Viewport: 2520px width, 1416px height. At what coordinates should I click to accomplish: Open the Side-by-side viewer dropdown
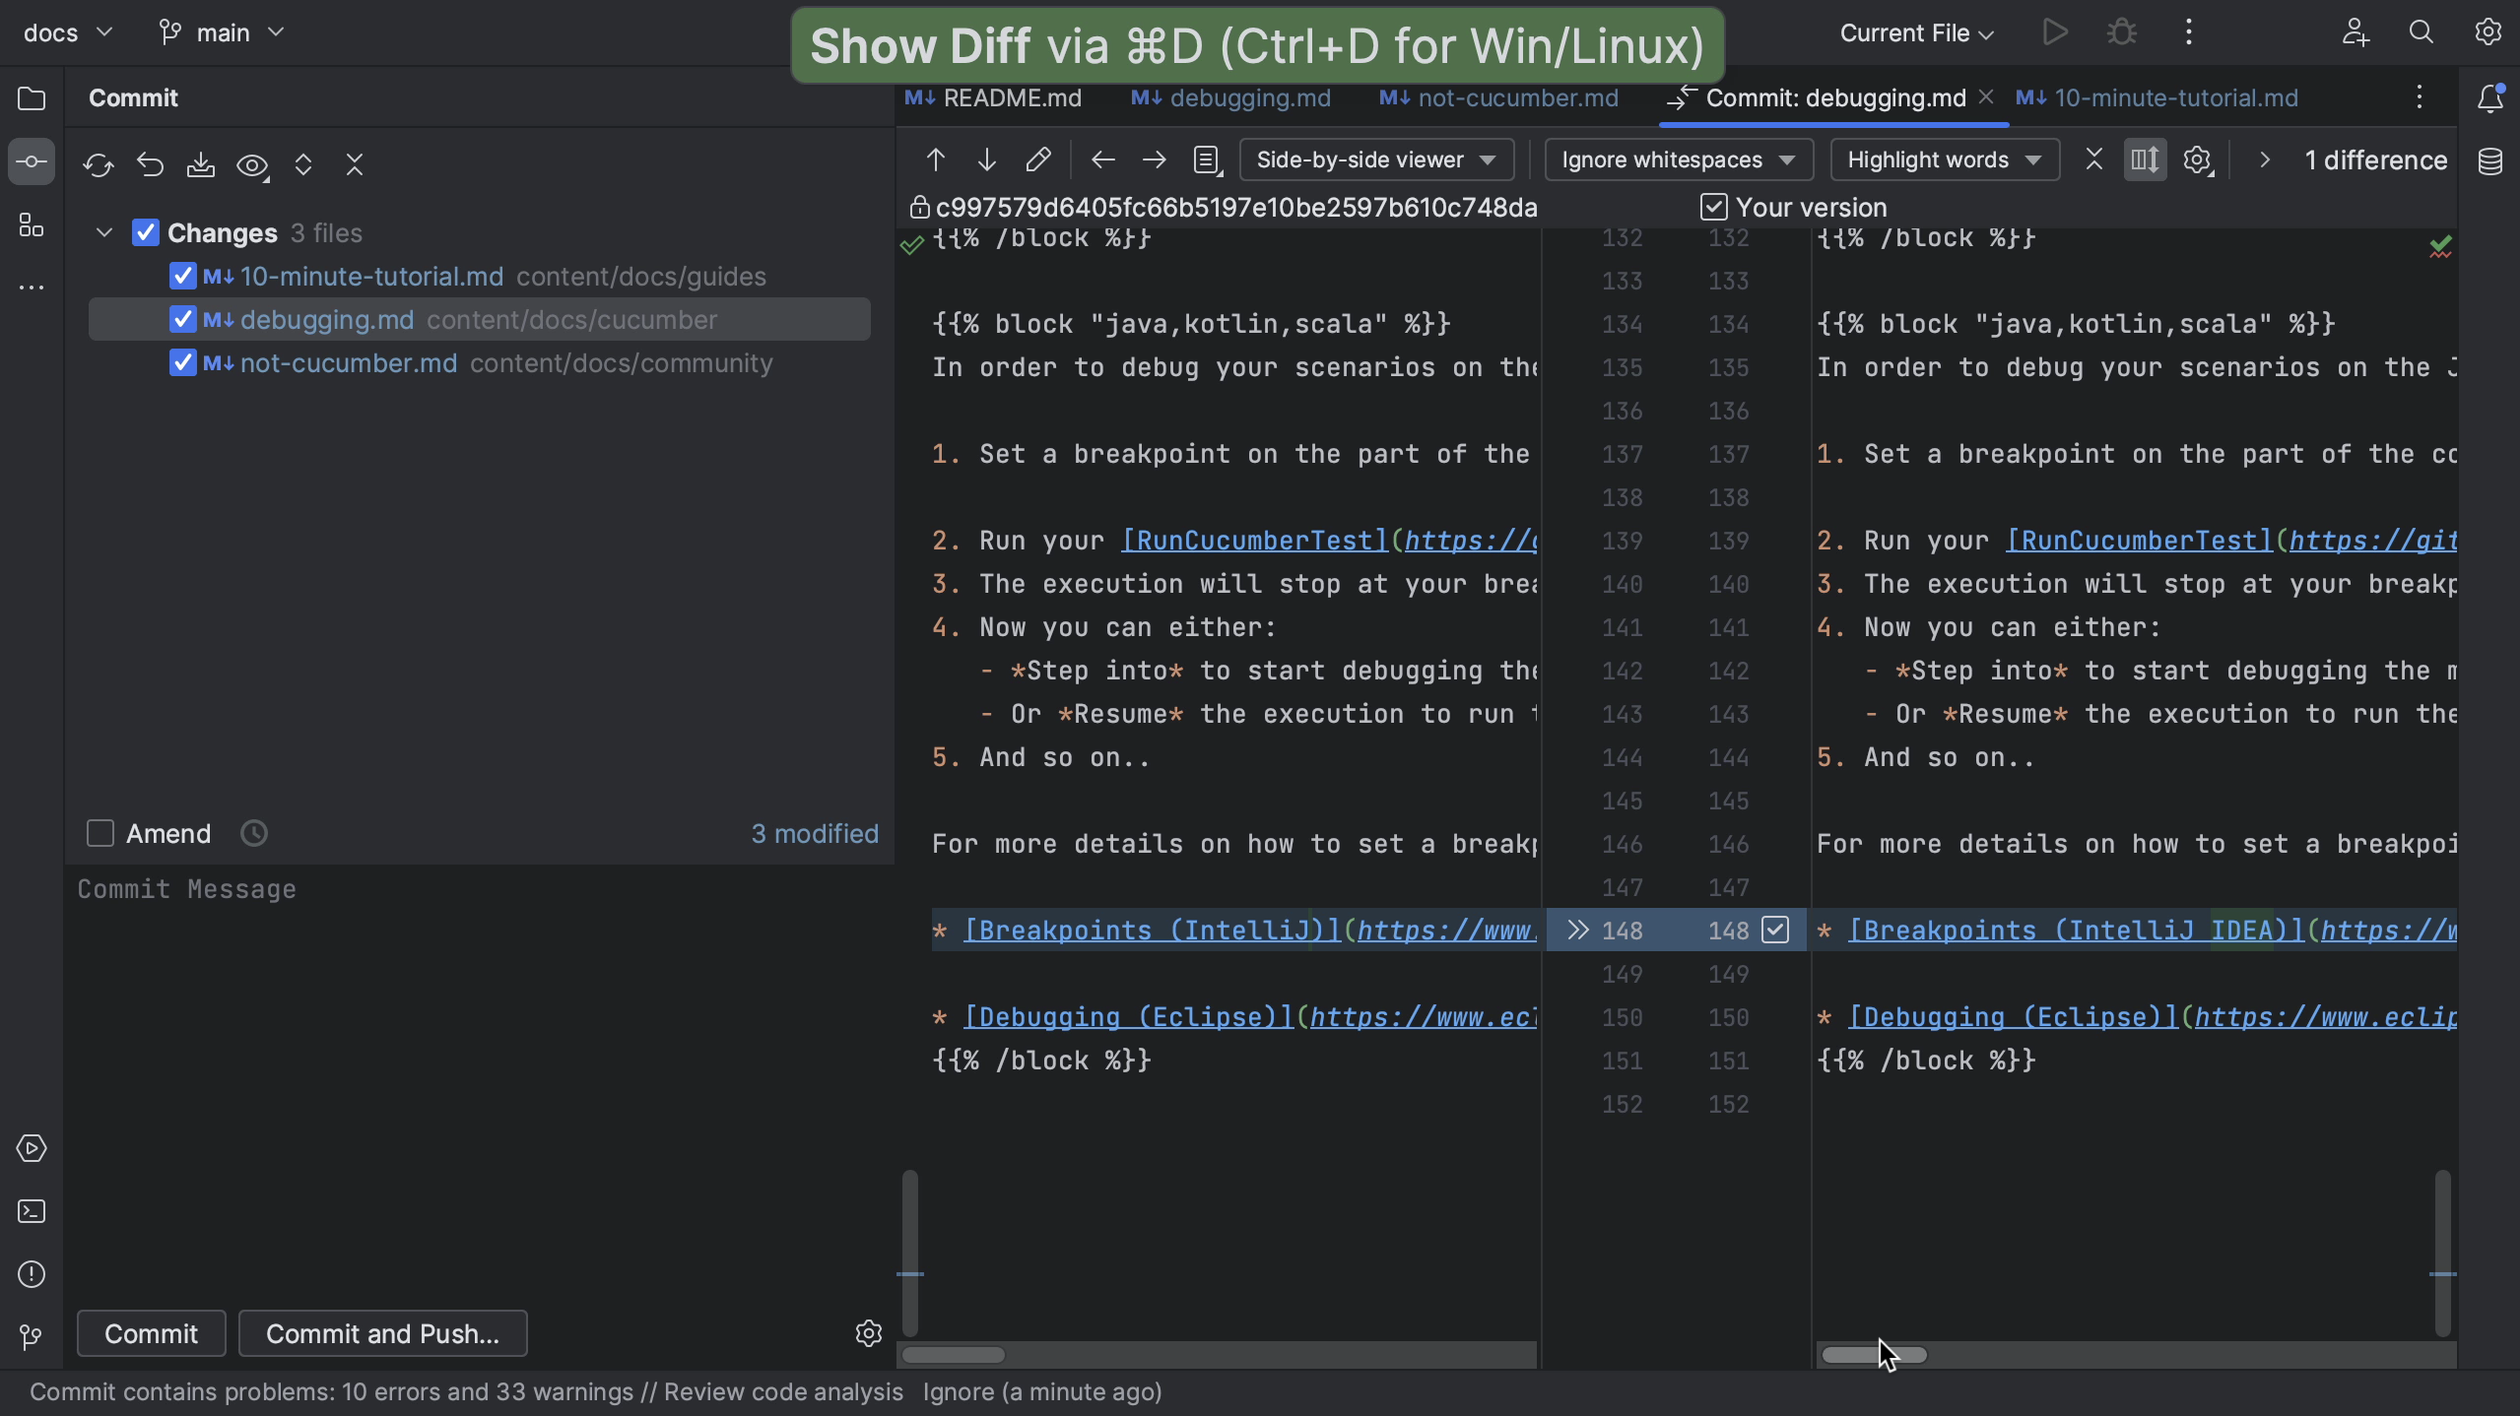click(x=1376, y=160)
